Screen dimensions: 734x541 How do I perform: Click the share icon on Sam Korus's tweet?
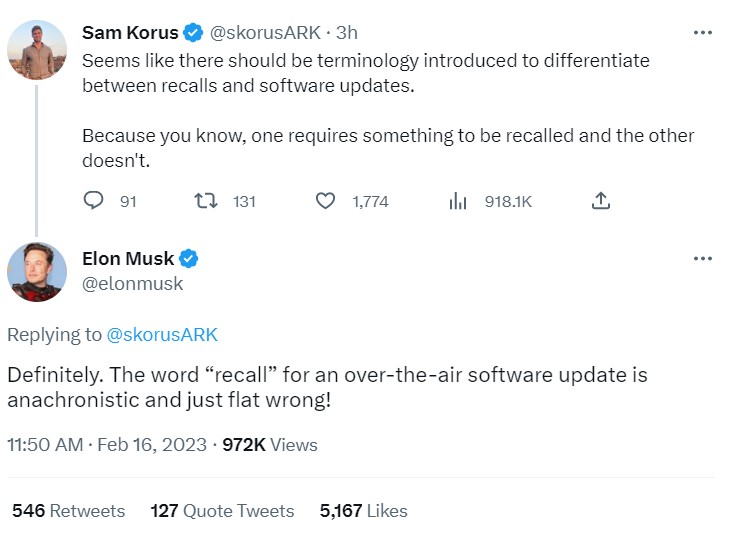pyautogui.click(x=600, y=201)
